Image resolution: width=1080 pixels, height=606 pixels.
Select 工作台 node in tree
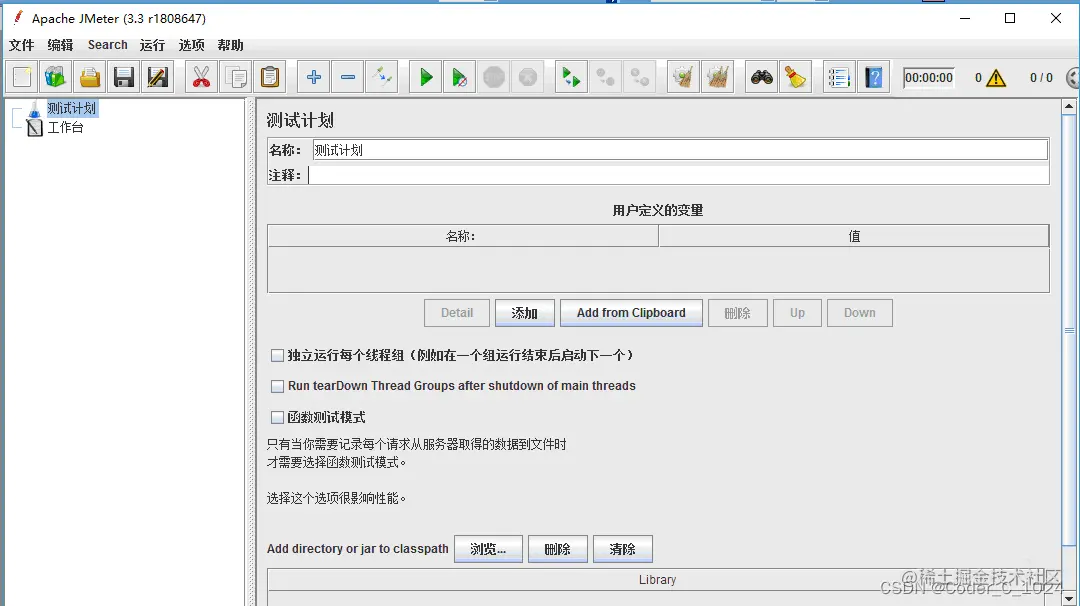coord(65,127)
